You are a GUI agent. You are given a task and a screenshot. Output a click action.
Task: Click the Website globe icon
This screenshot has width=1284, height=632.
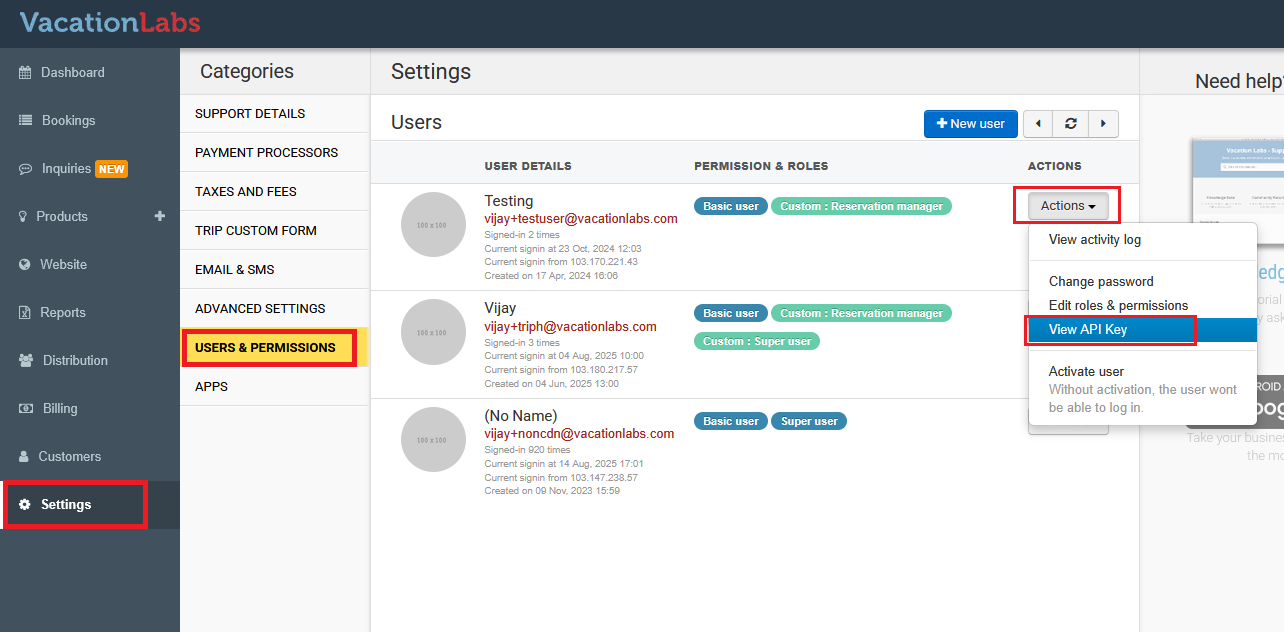[x=24, y=264]
